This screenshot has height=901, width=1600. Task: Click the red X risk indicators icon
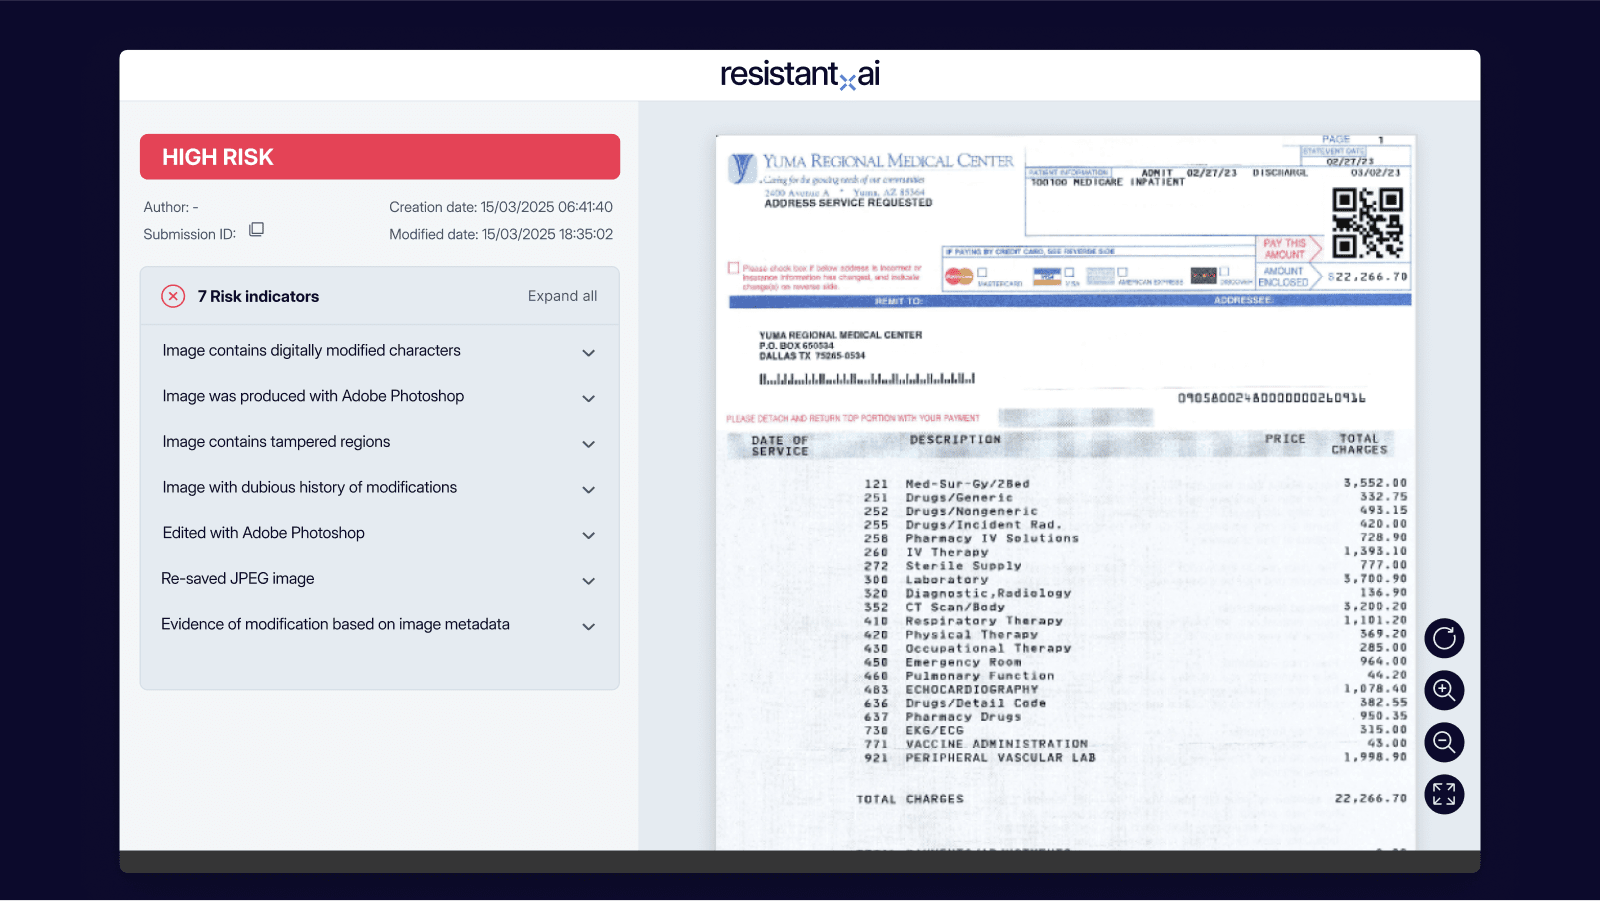[173, 296]
